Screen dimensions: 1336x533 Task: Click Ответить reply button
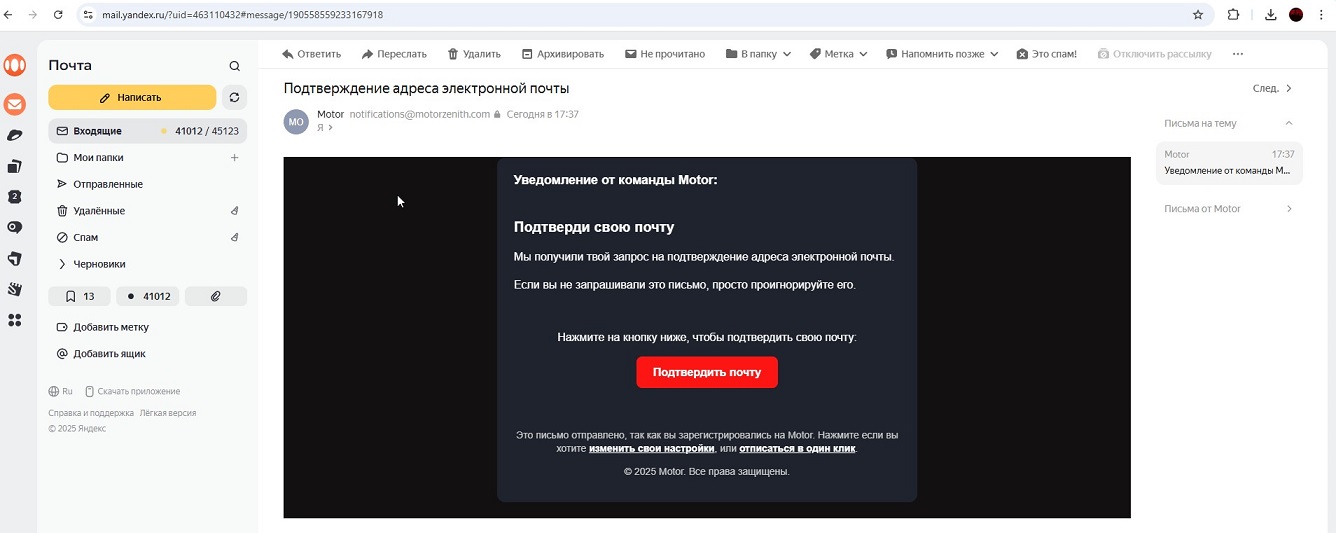click(x=311, y=54)
